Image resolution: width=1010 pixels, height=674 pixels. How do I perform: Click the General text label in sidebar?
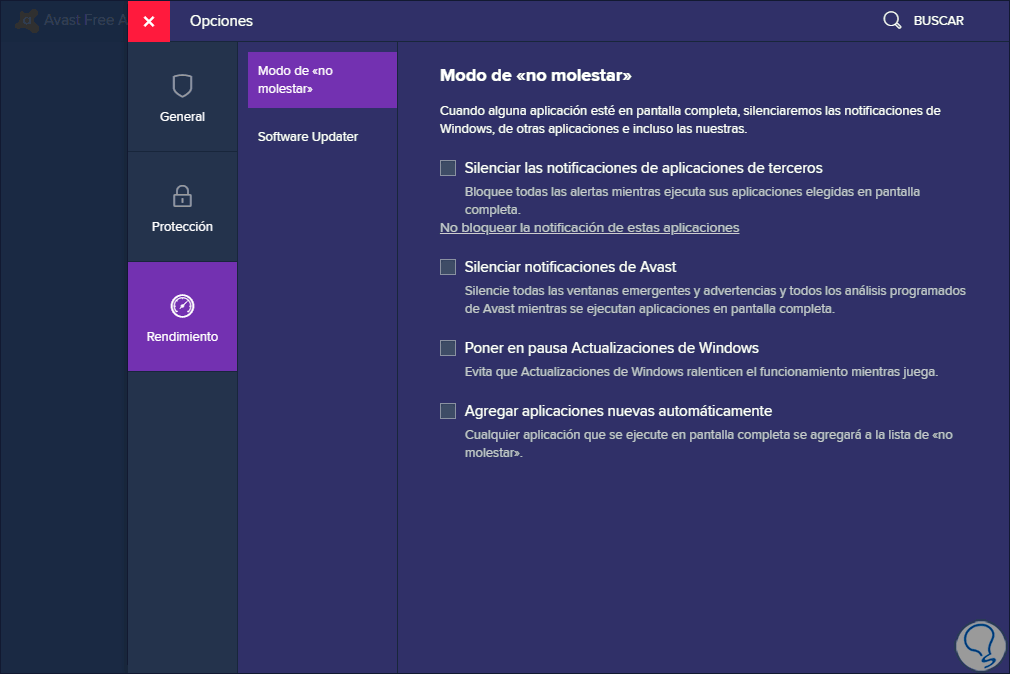pos(182,117)
